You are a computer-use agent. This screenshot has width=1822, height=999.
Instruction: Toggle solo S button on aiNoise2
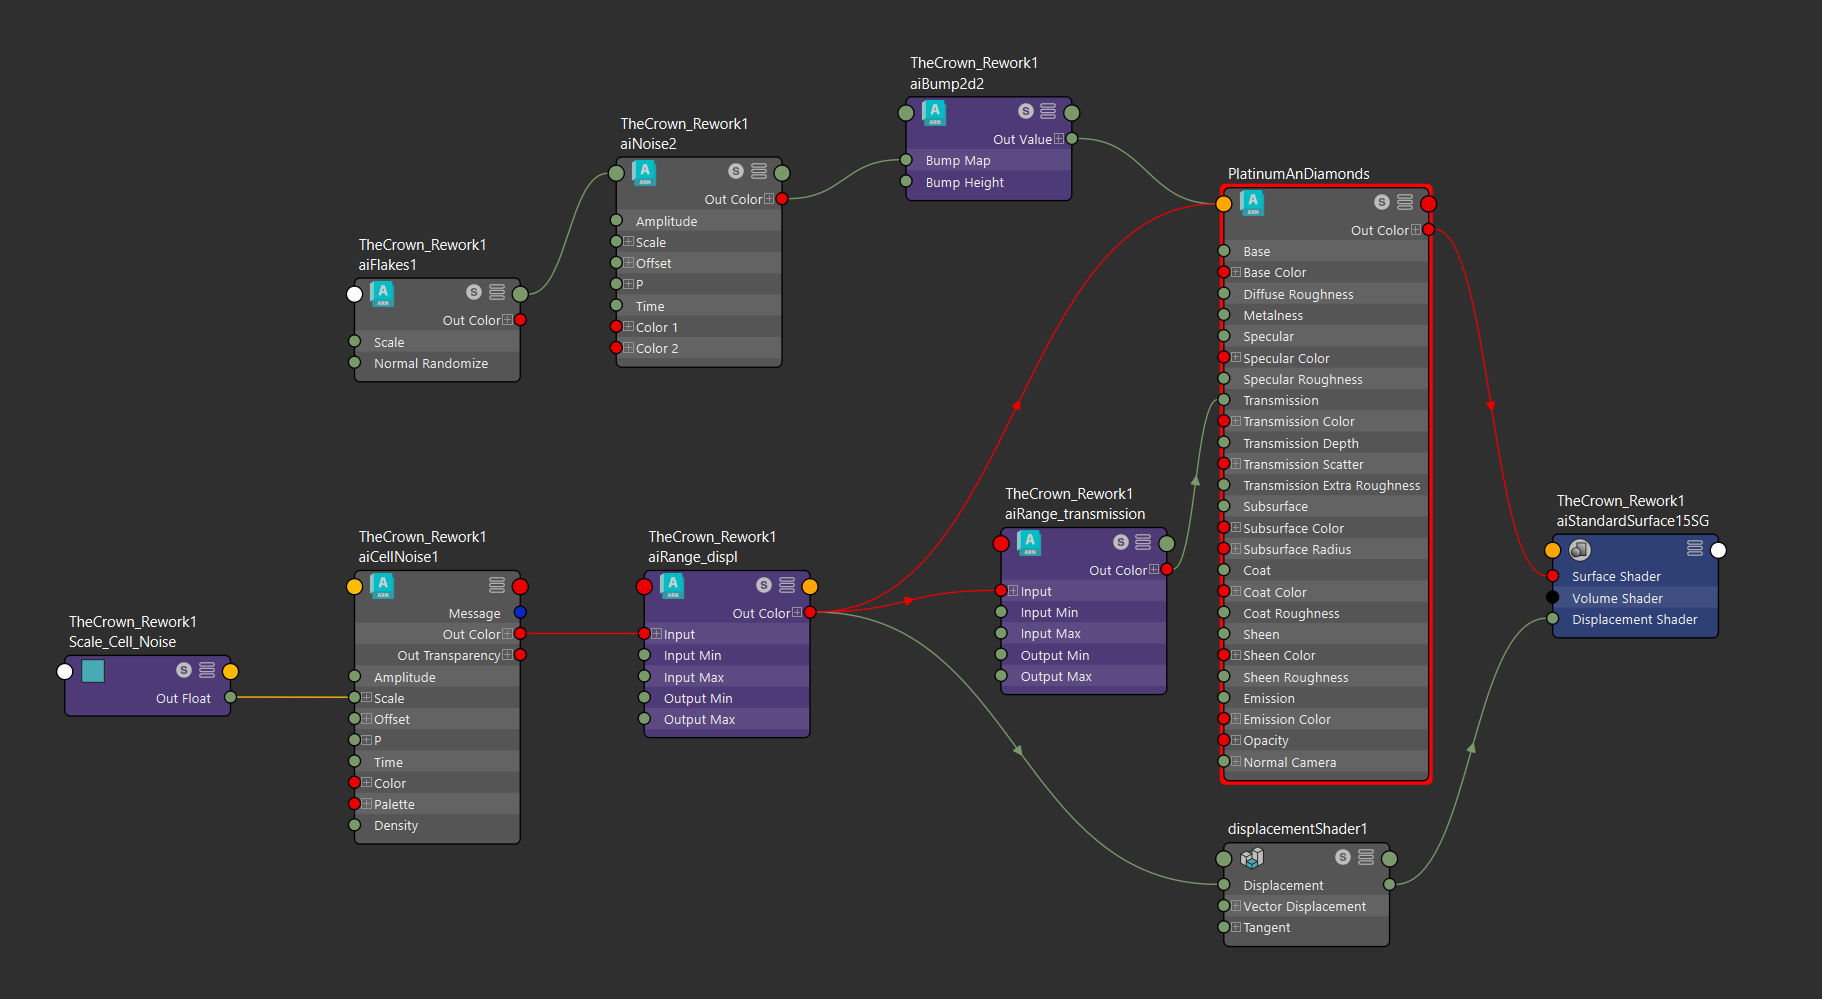pyautogui.click(x=736, y=171)
